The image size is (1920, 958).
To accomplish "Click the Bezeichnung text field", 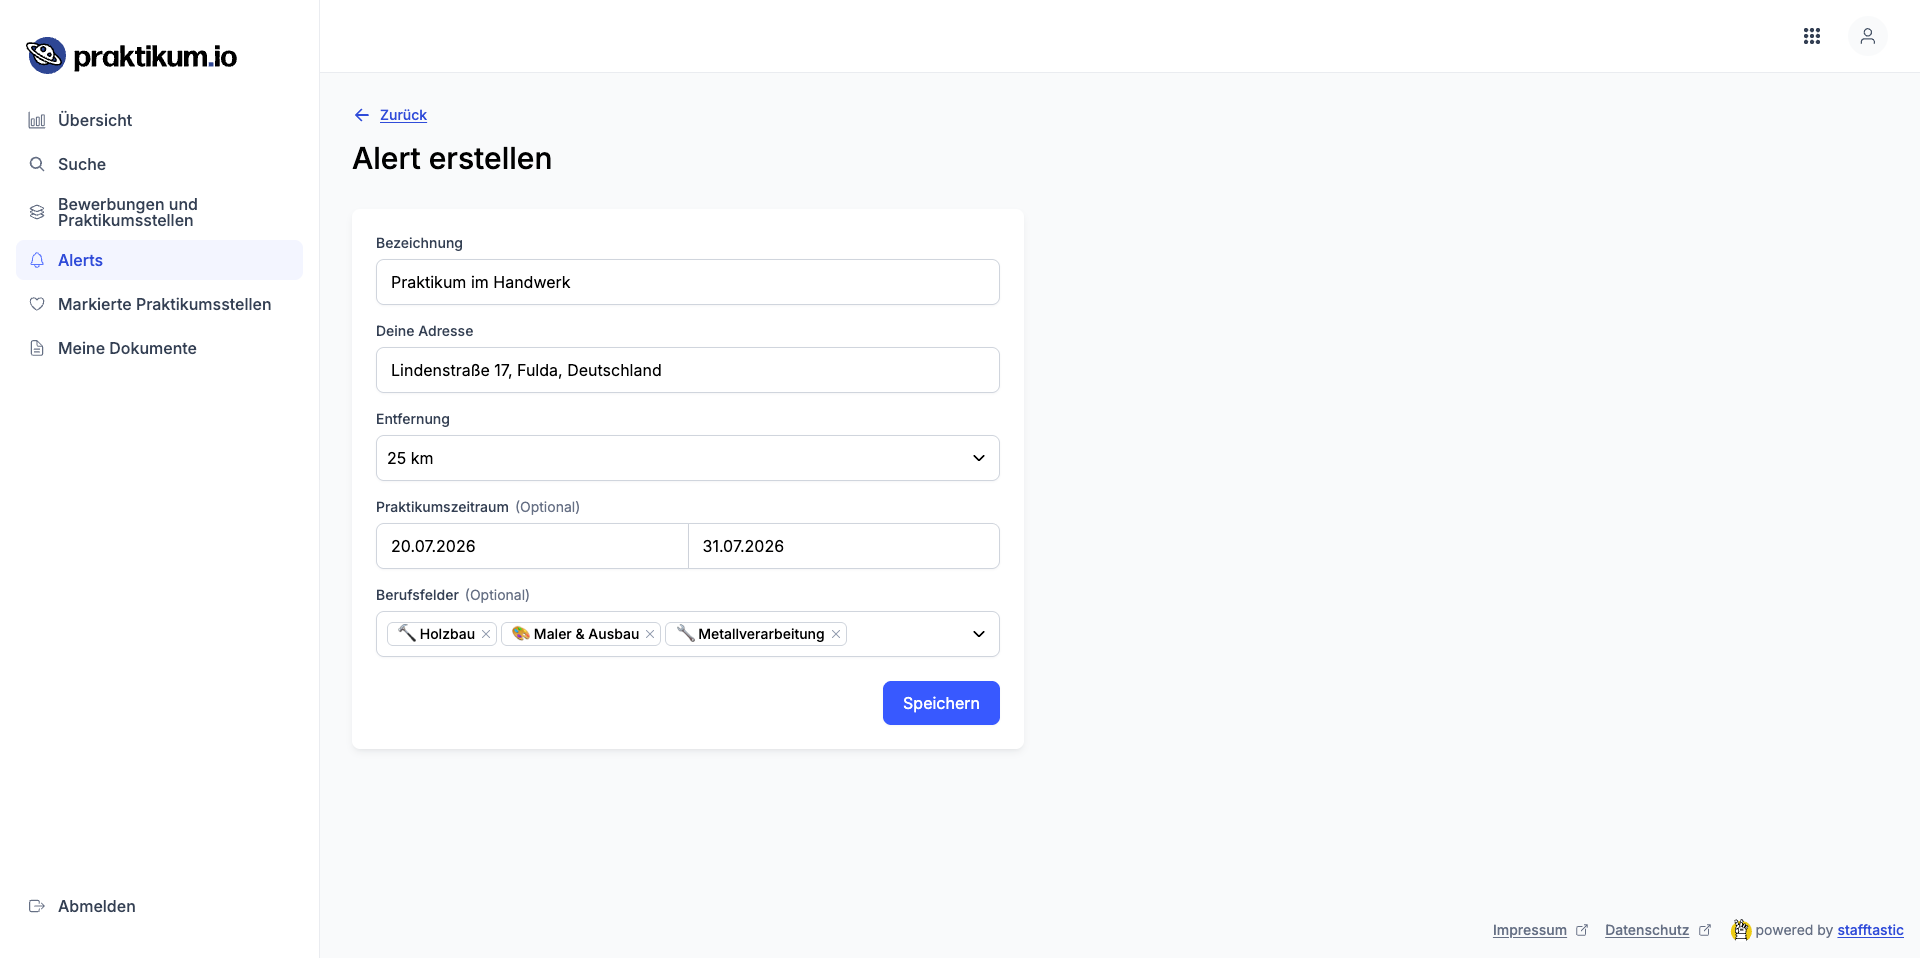I will click(687, 282).
